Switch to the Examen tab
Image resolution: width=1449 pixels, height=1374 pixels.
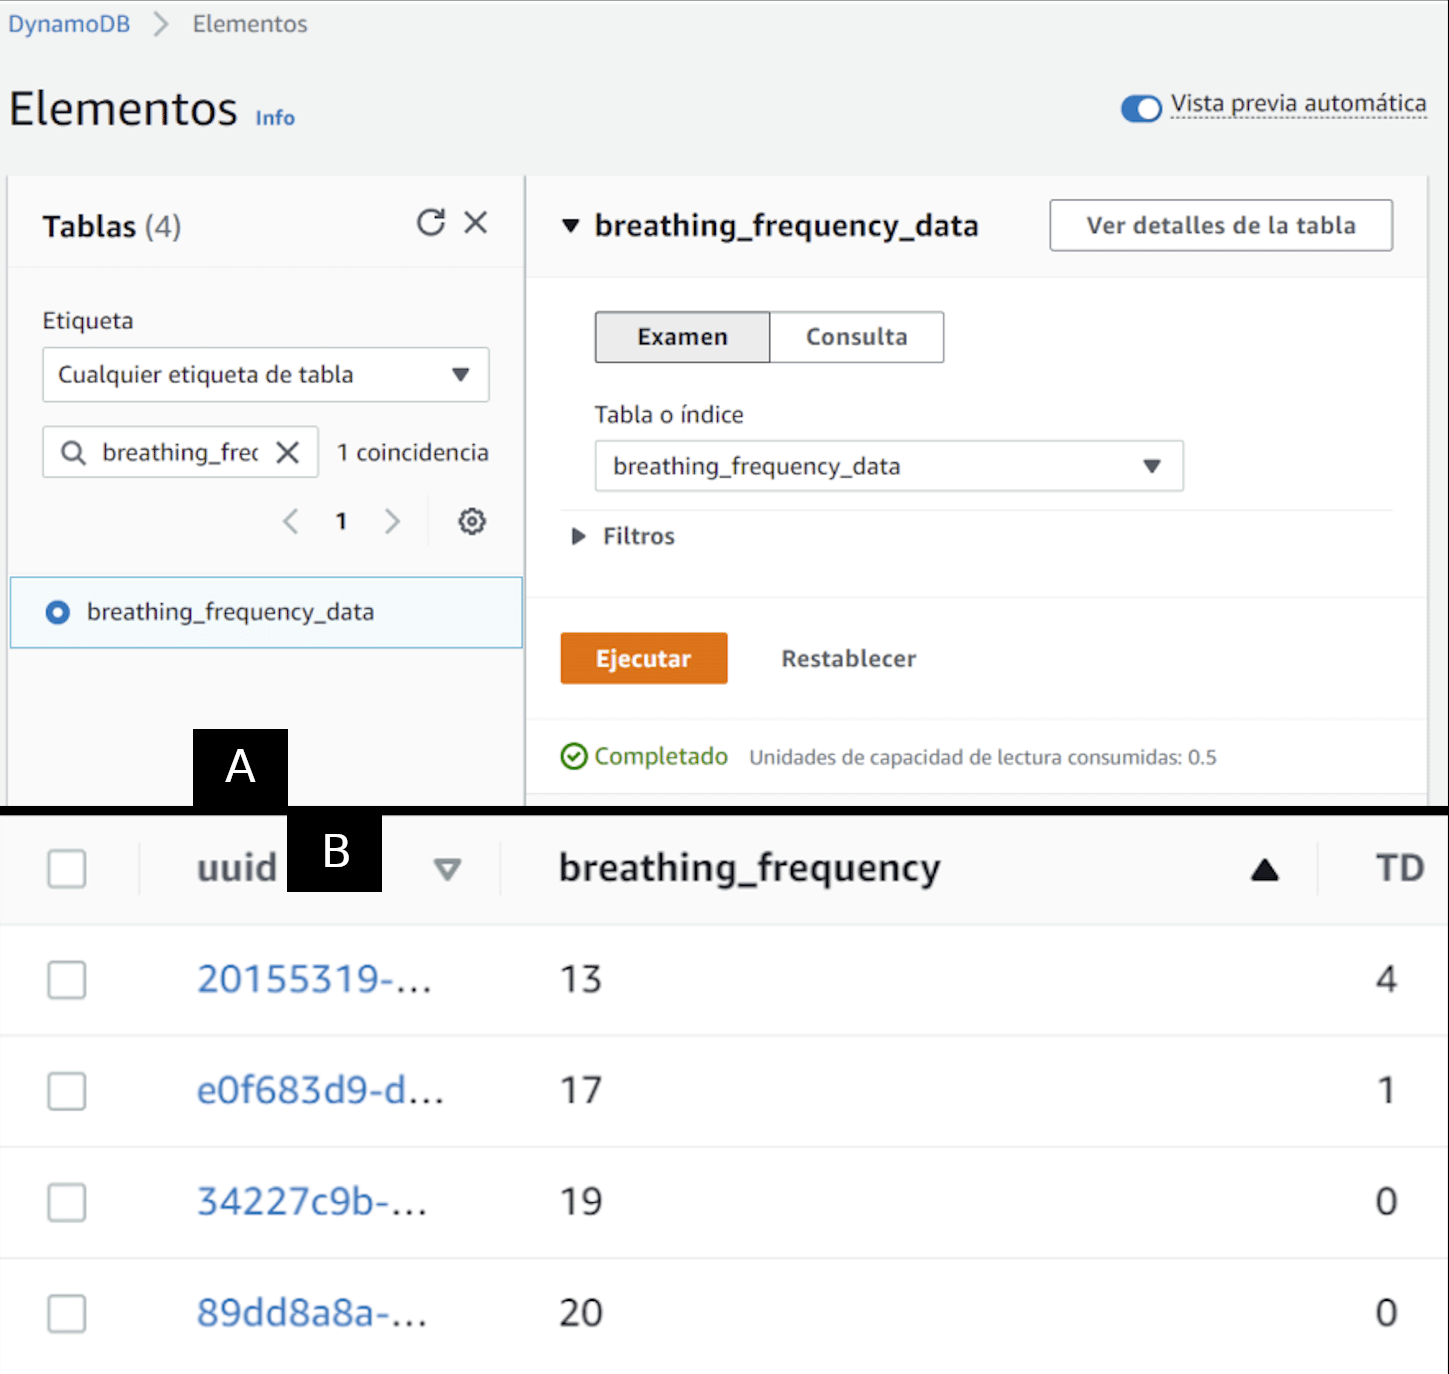683,337
